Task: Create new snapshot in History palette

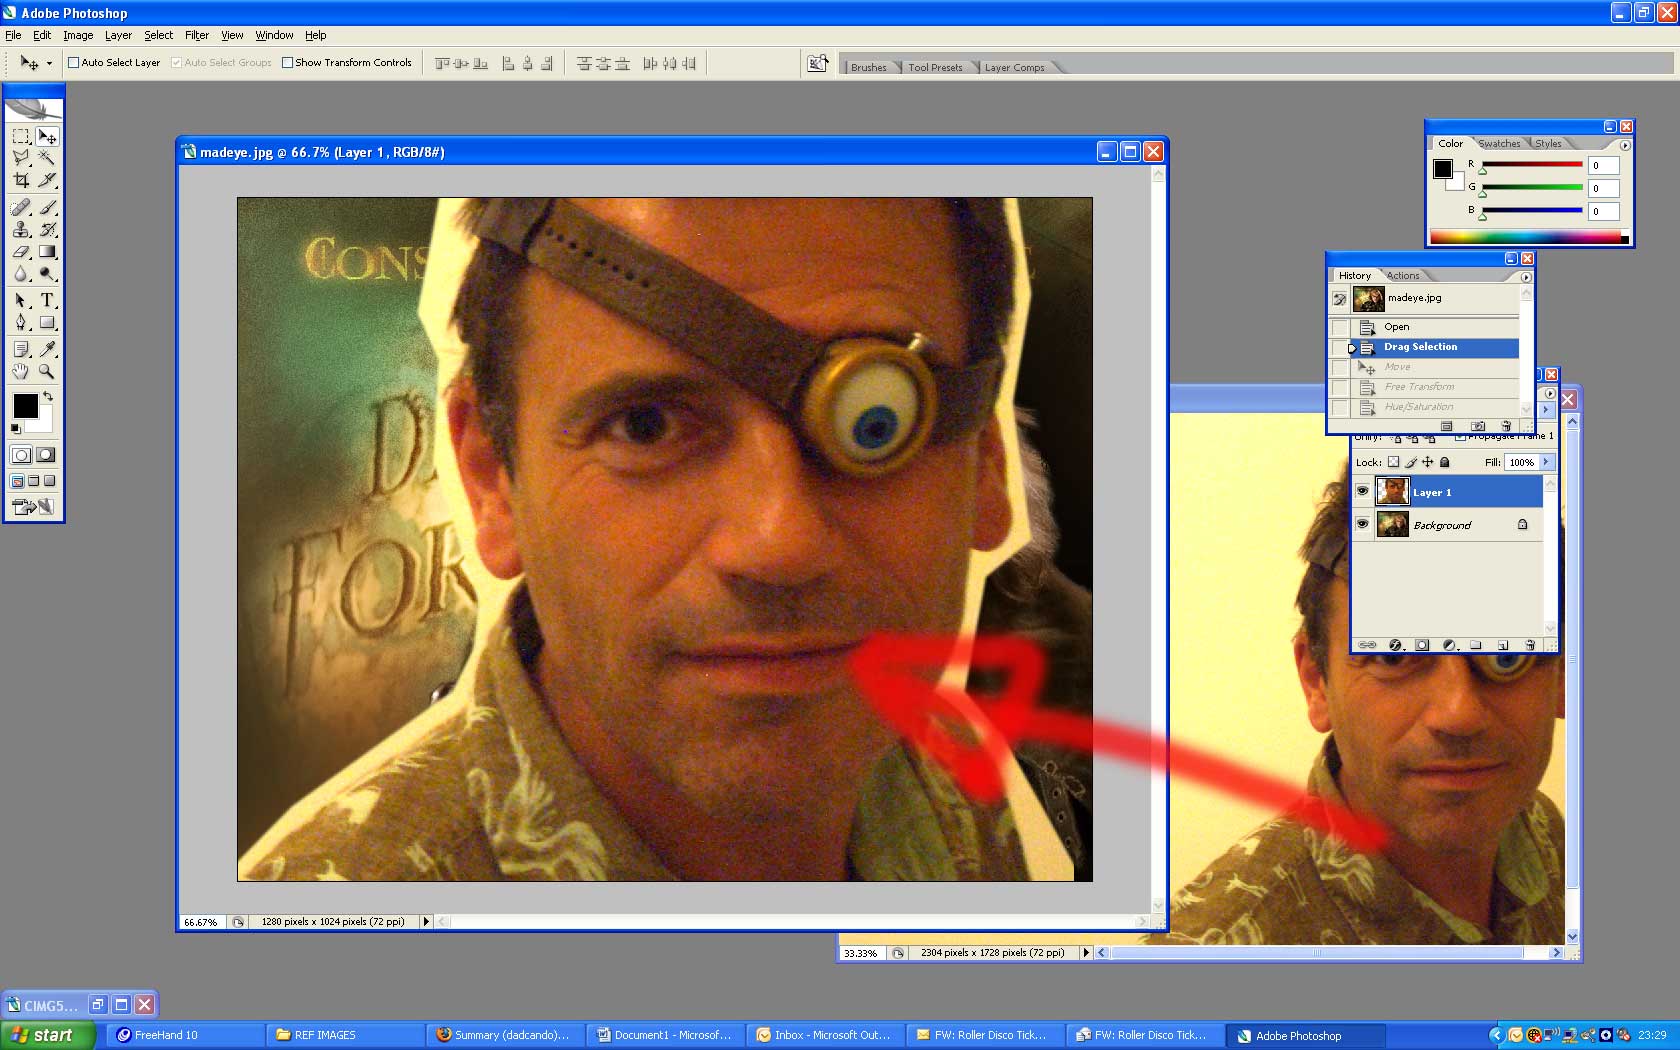Action: coord(1478,426)
